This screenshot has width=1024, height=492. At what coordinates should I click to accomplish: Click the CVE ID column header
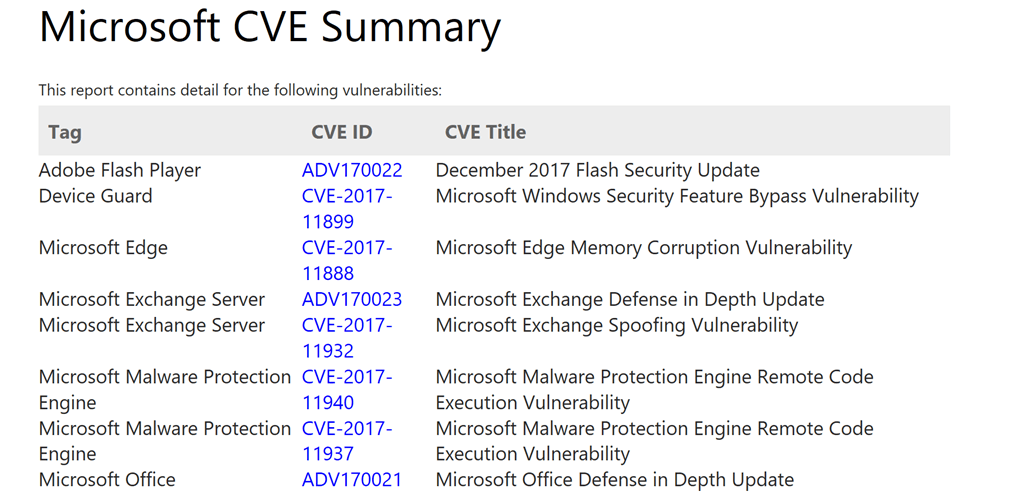click(x=342, y=132)
